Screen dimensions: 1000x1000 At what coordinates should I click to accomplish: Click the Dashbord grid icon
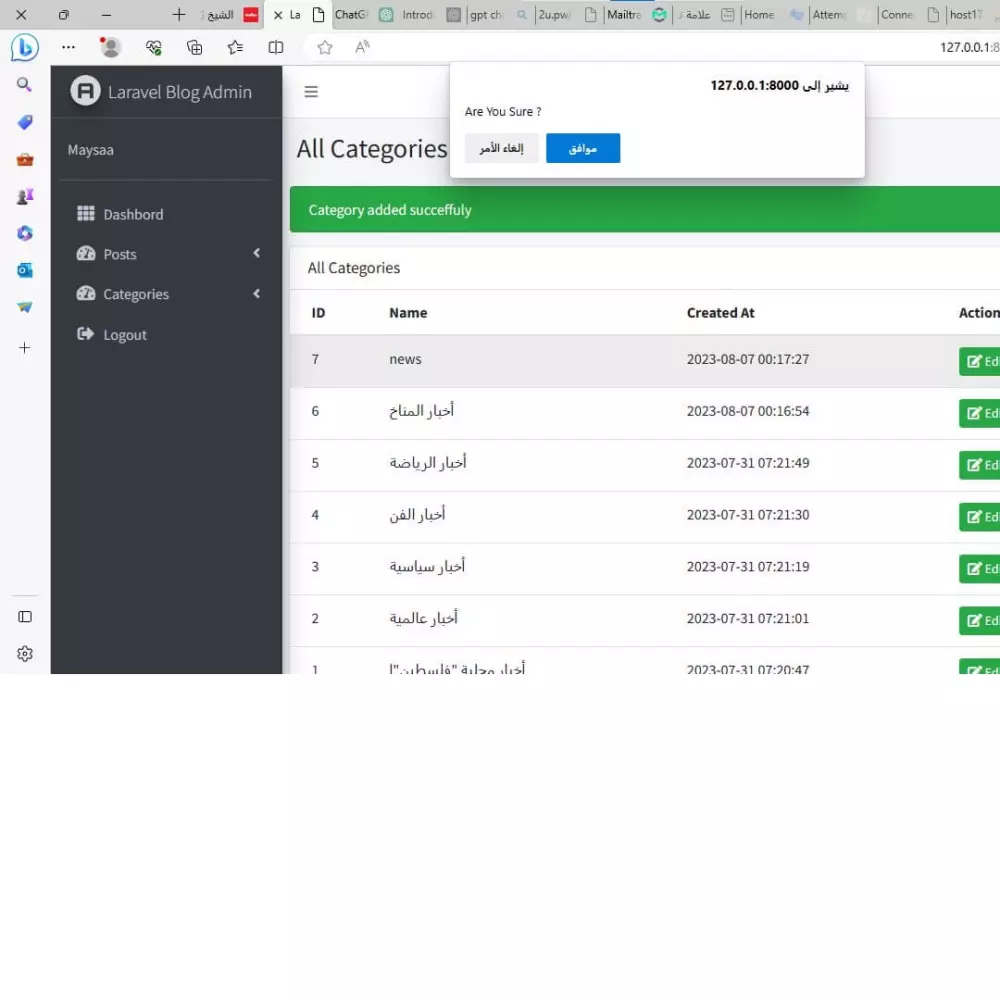(85, 214)
